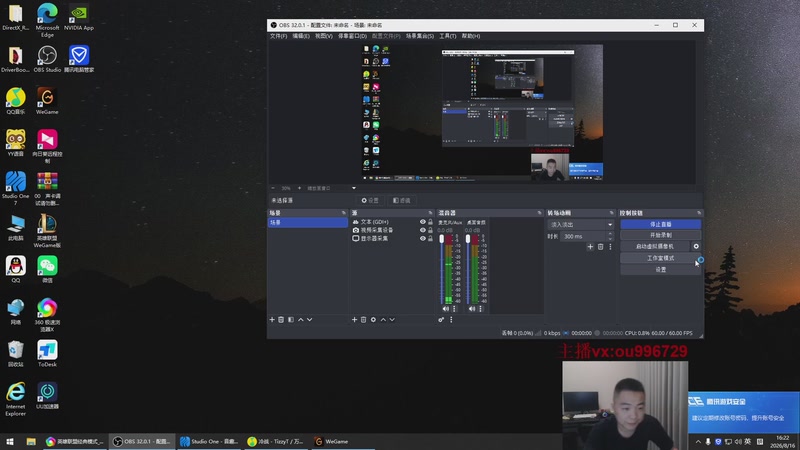The height and width of the screenshot is (450, 800).
Task: Open the 视图(V) menu
Action: (323, 36)
